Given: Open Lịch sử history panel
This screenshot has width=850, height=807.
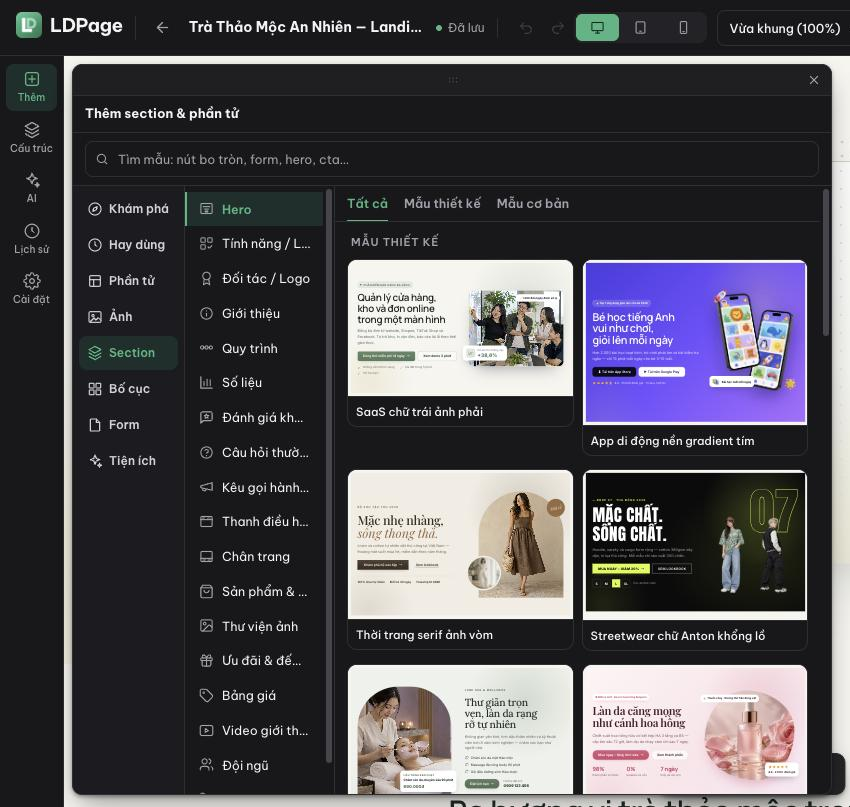Looking at the screenshot, I should tap(31, 238).
